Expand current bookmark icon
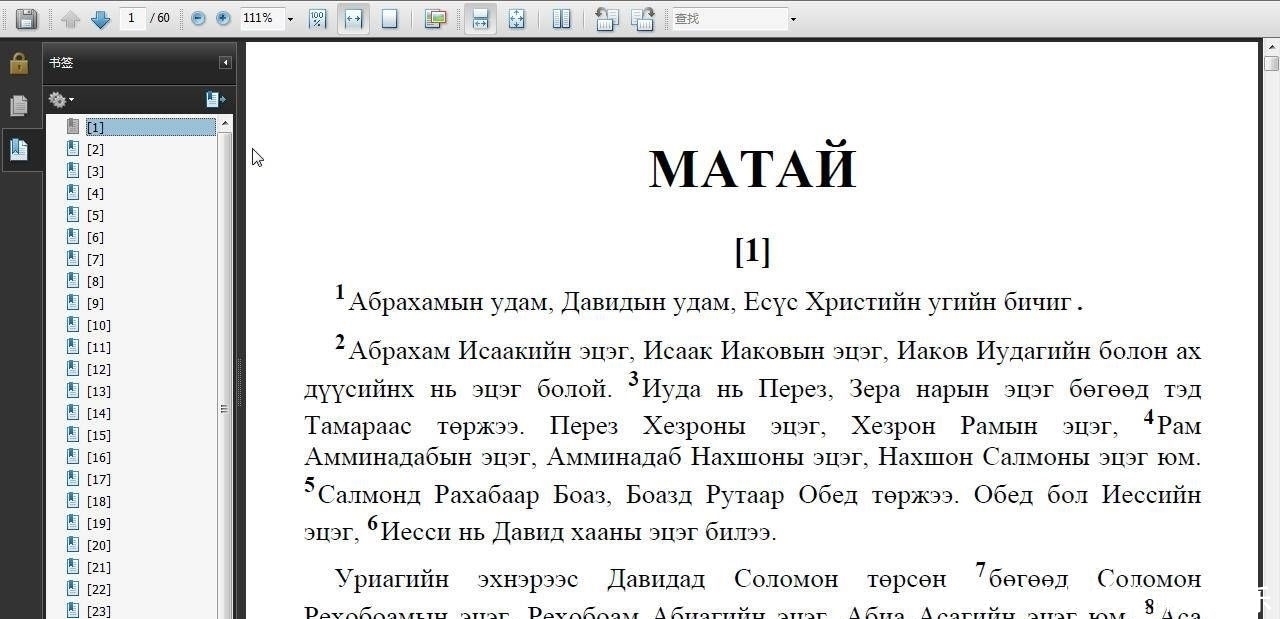Viewport: 1280px width, 619px height. coord(215,99)
